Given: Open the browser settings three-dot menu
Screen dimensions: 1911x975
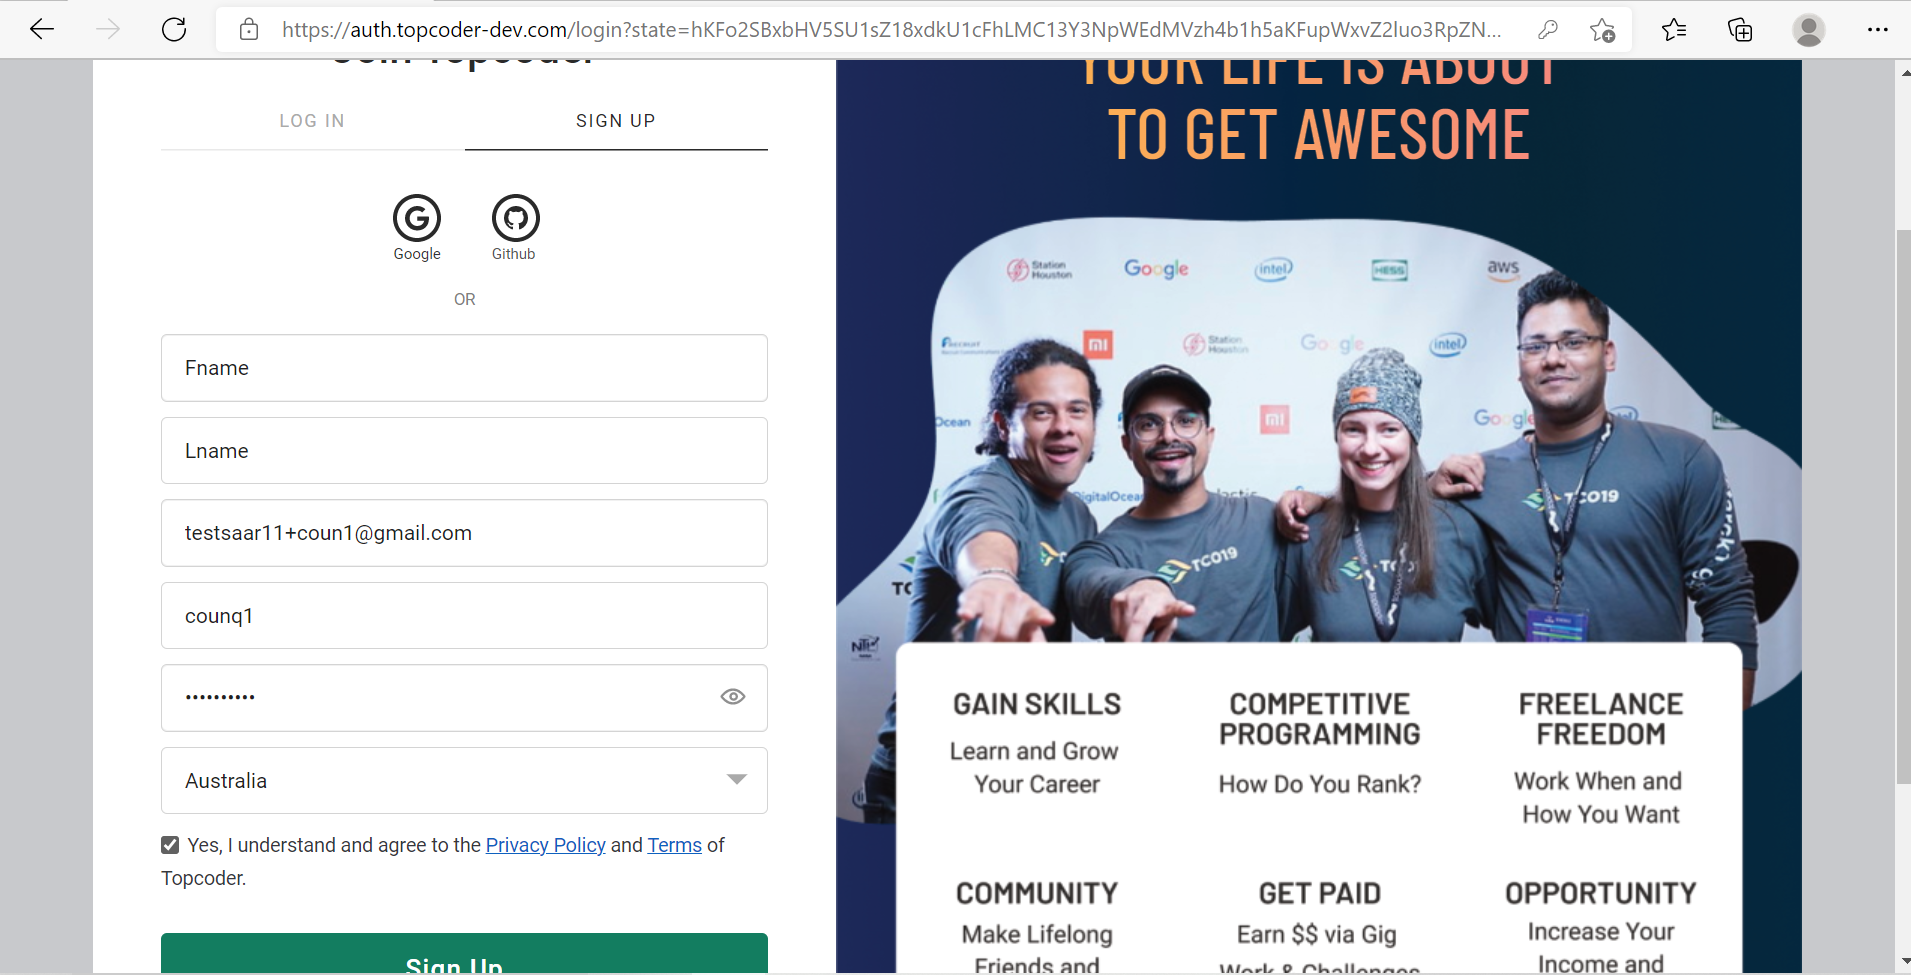Looking at the screenshot, I should coord(1880,31).
